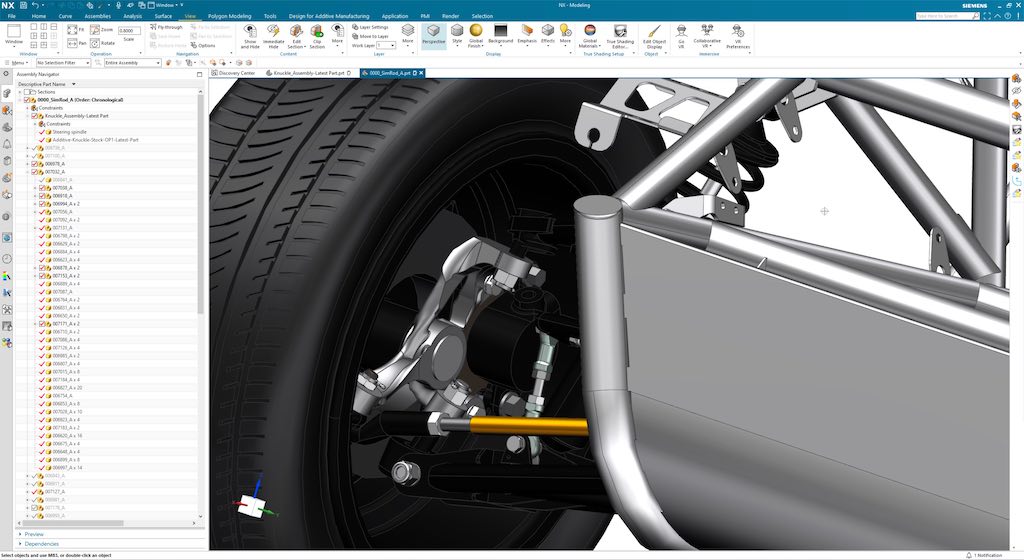Click the Scale value field
The image size is (1024, 560).
point(129,31)
